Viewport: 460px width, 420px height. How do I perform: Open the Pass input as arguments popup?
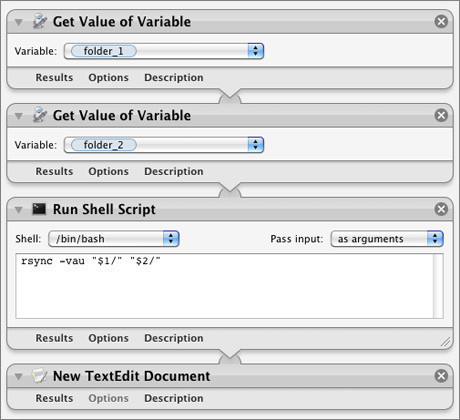click(387, 239)
